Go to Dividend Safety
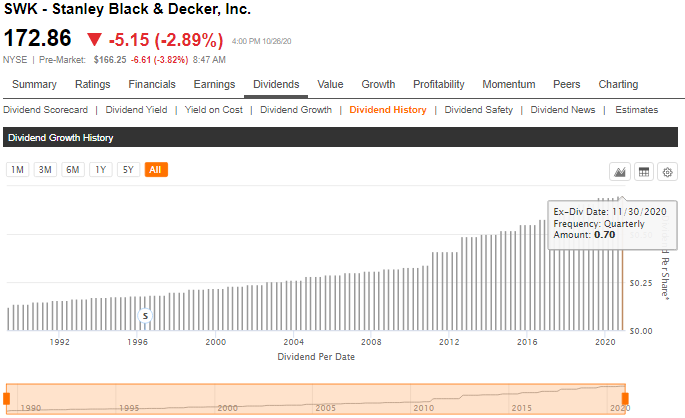This screenshot has width=685, height=418. click(479, 110)
